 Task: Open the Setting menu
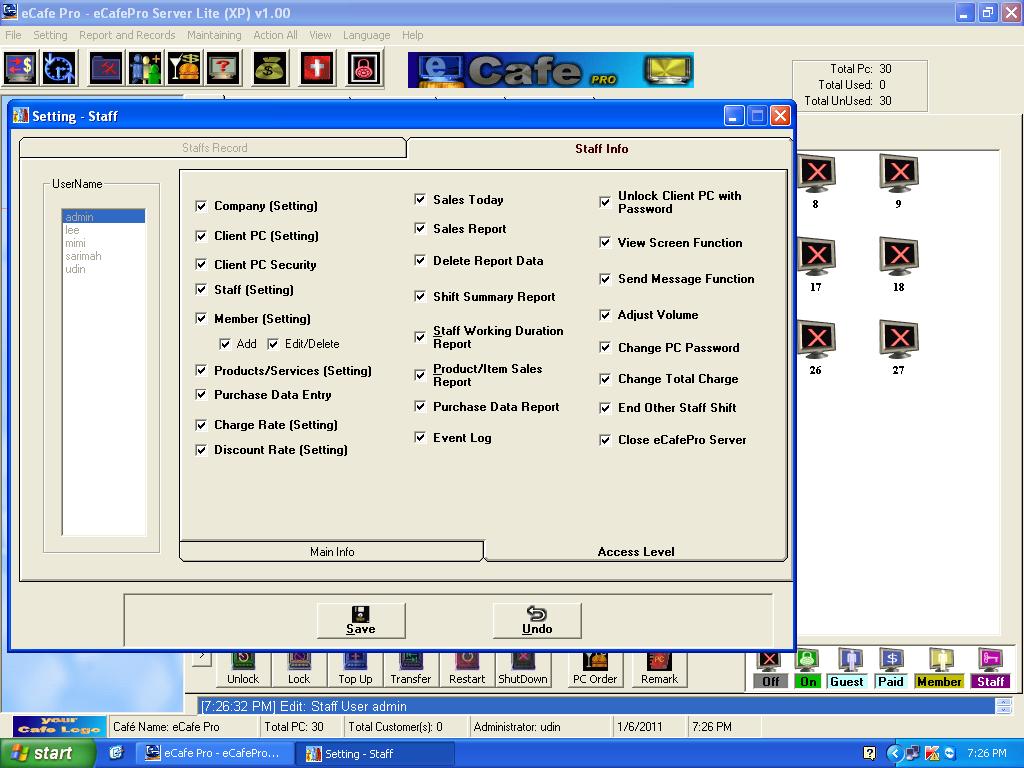click(50, 35)
